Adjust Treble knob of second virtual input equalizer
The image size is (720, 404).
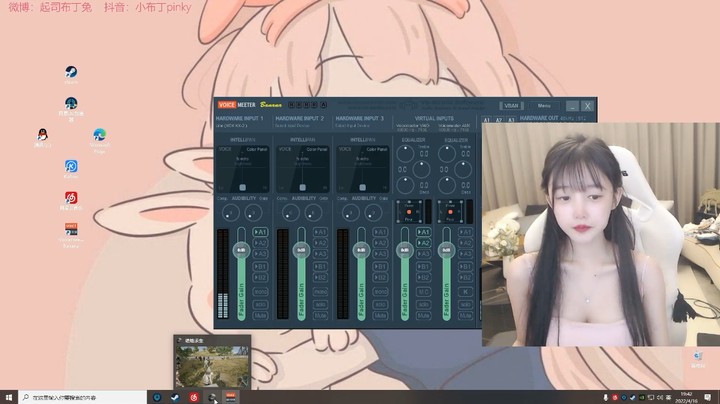[447, 154]
